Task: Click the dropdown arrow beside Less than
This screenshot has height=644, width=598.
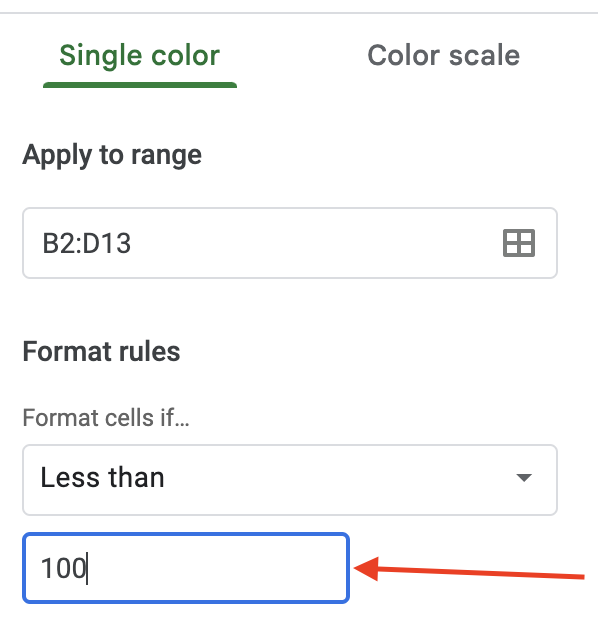Action: click(x=524, y=478)
